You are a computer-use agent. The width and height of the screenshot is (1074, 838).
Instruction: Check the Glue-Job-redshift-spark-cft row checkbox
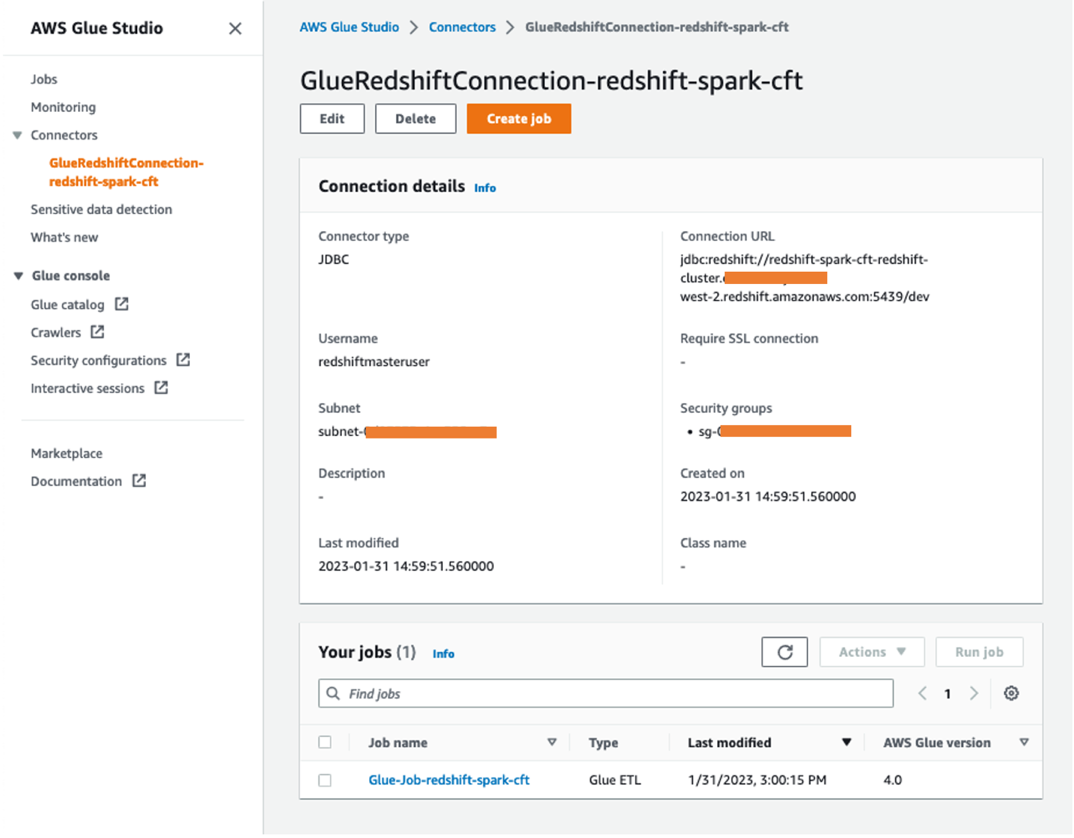[325, 780]
